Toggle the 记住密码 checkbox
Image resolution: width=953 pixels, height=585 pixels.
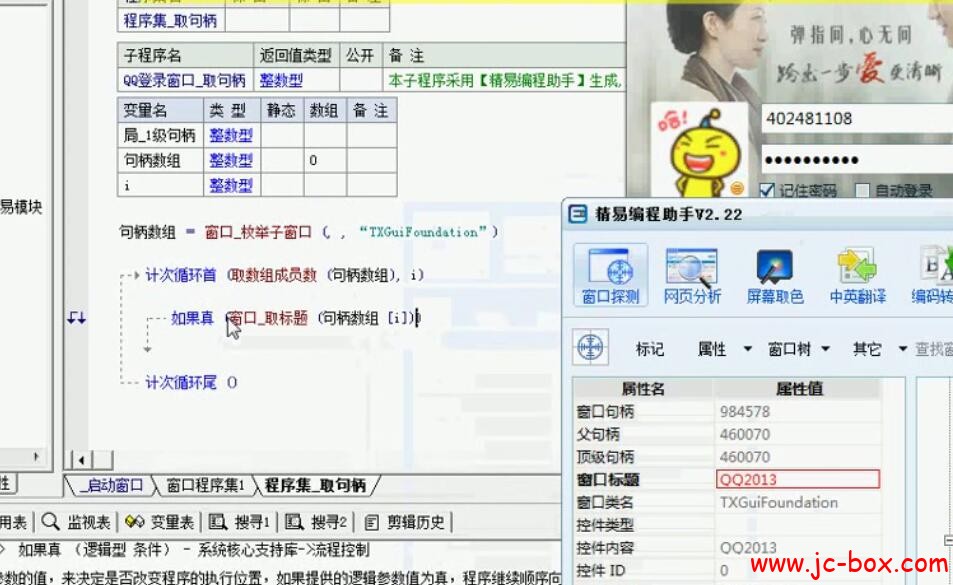click(767, 190)
